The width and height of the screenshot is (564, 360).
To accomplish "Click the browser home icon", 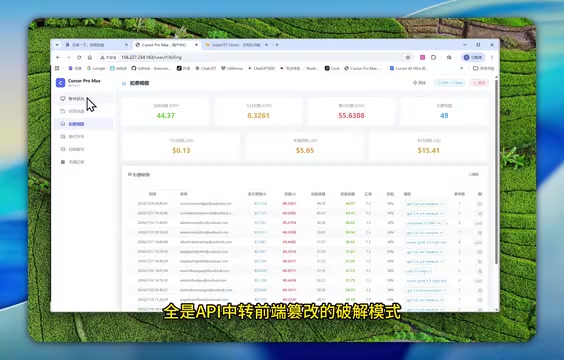I will pos(90,57).
